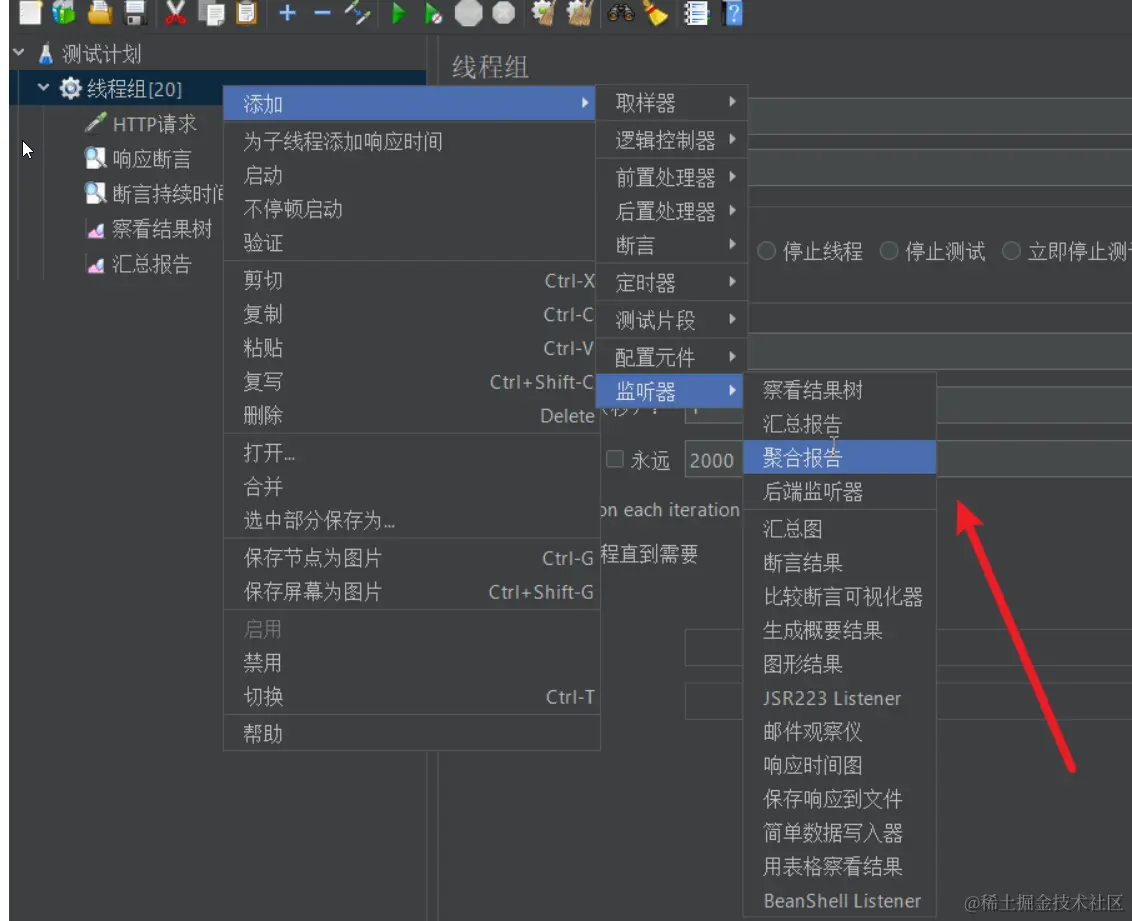Open the Search binoculars icon
Image resolution: width=1132 pixels, height=921 pixels.
(620, 14)
